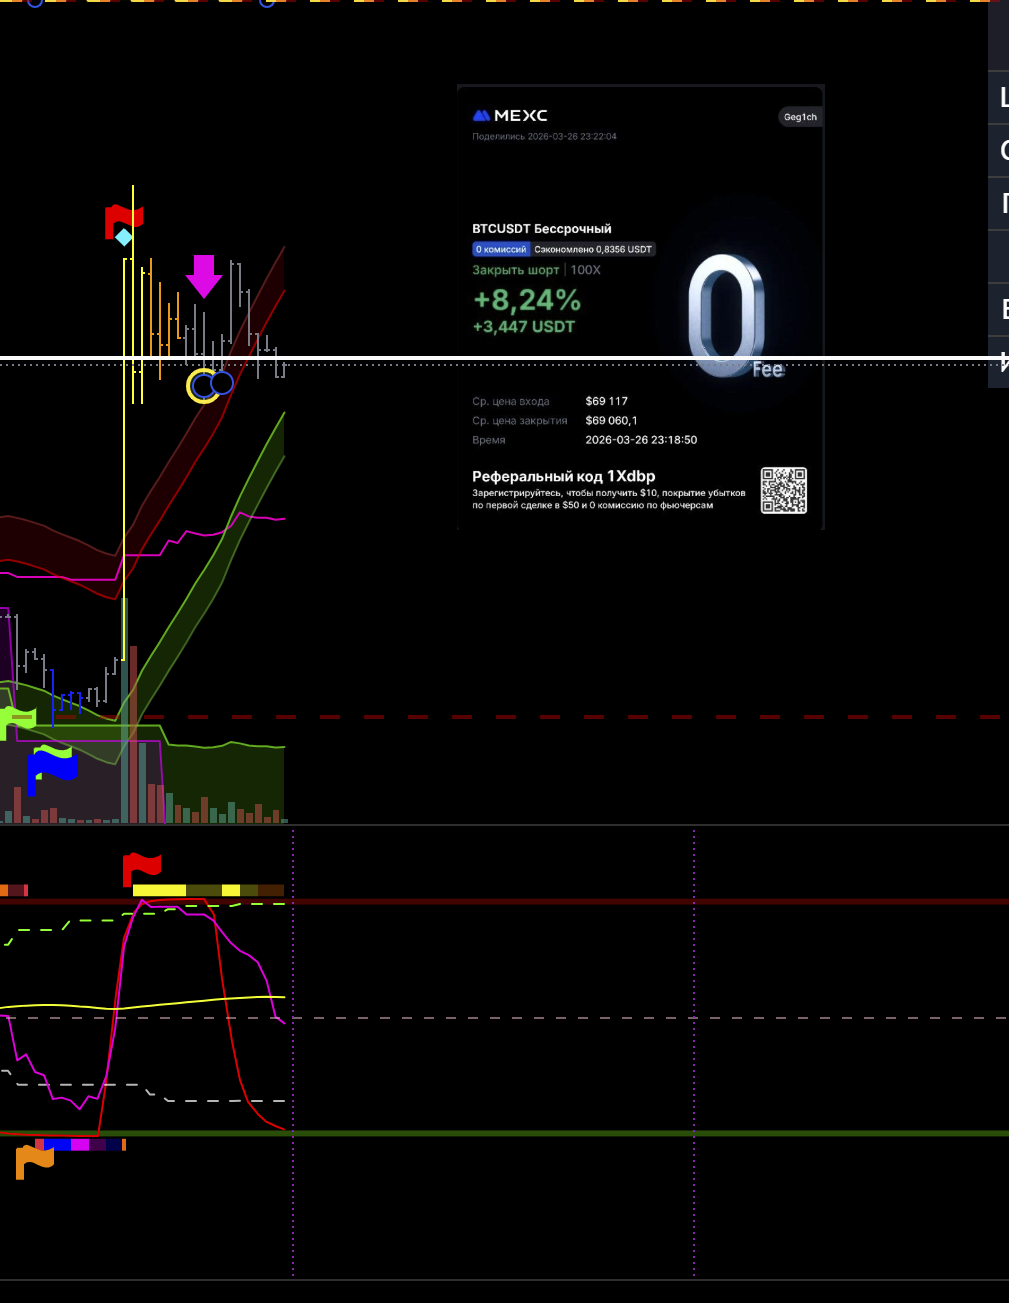Click the red flag in the oscillator pane

pos(141,867)
